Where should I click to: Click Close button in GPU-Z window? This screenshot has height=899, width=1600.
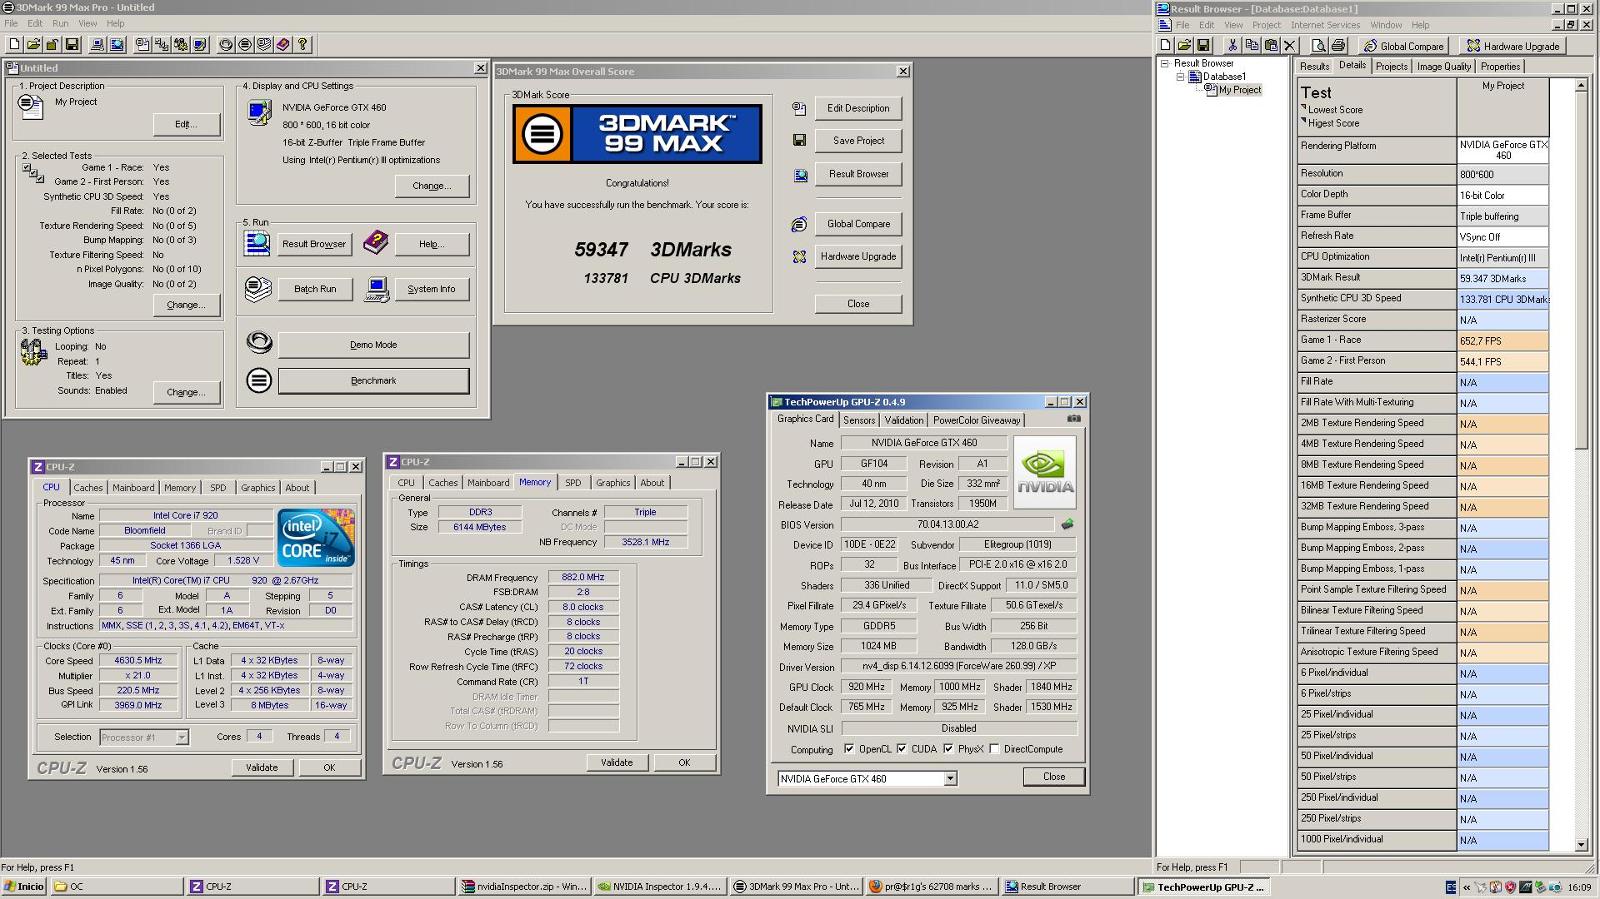[1054, 777]
